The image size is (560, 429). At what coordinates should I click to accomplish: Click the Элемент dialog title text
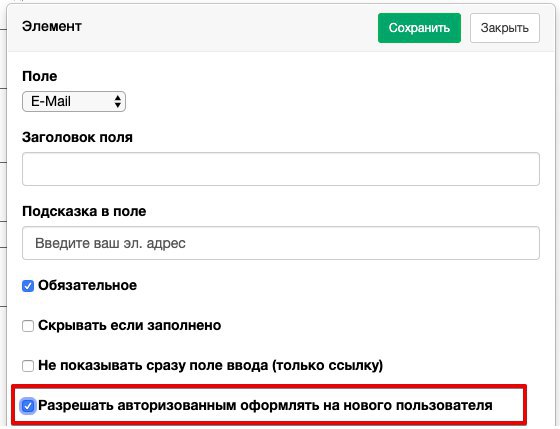(52, 26)
